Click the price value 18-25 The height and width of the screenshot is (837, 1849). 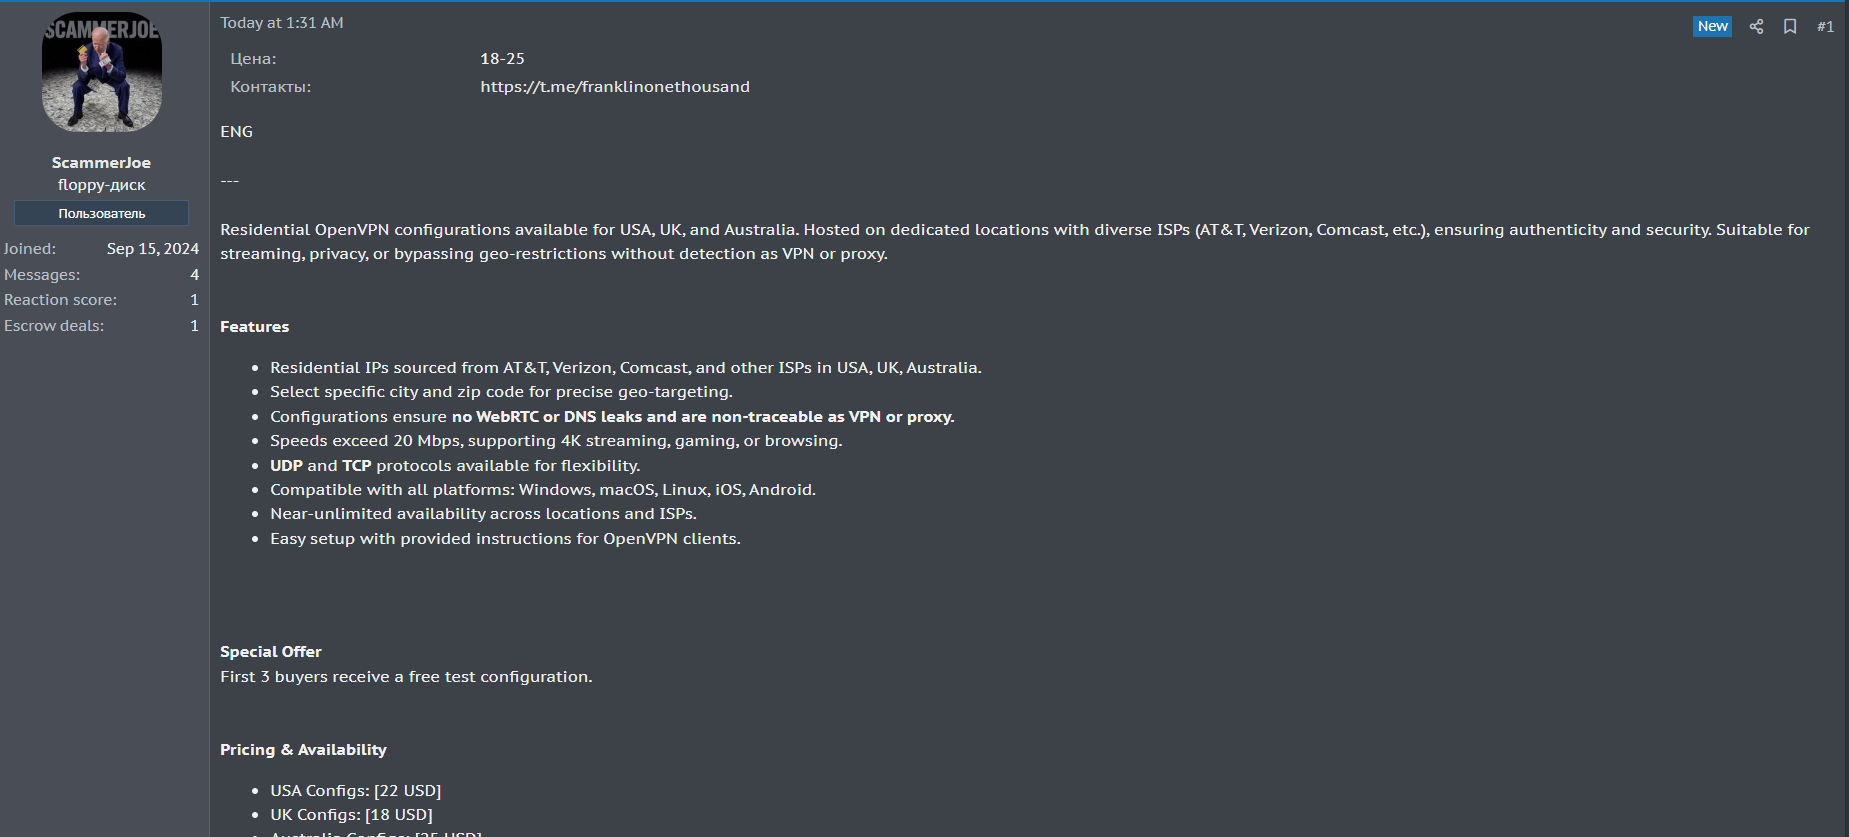(502, 59)
